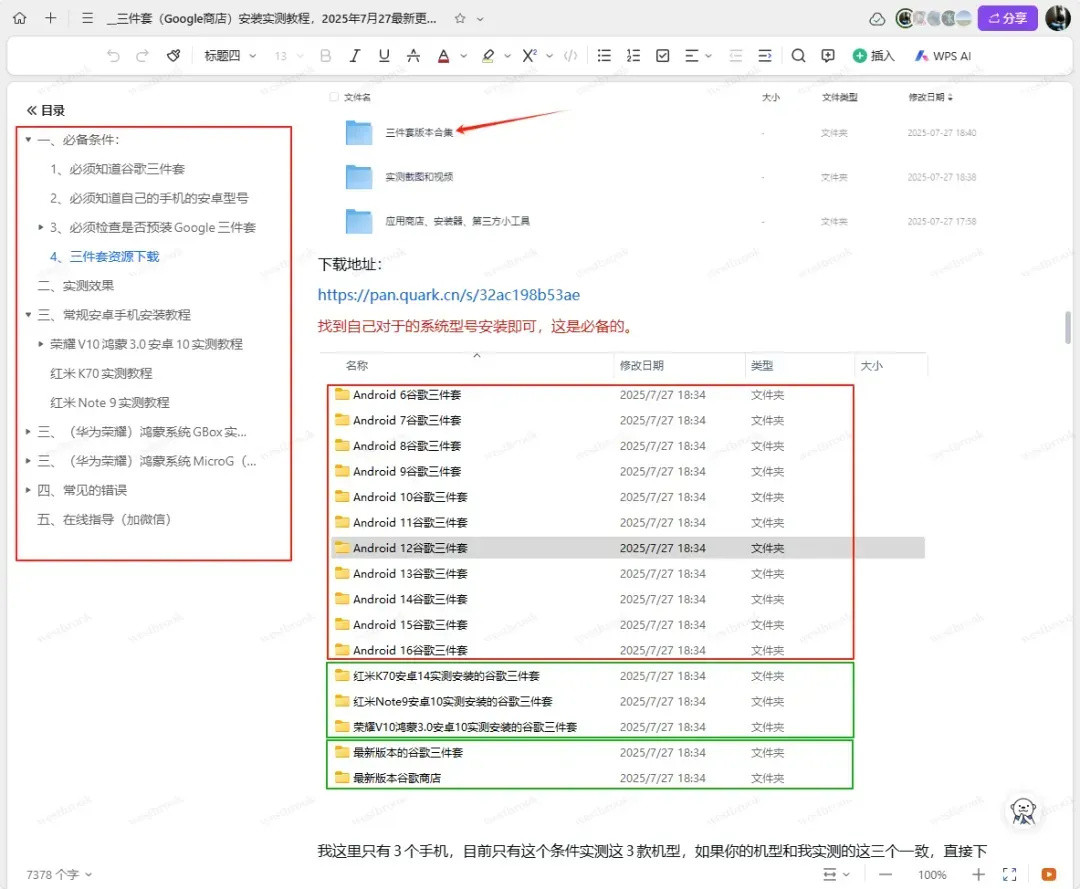Expand the 鸿蒙系统MicroG outline section
Image resolution: width=1080 pixels, height=889 pixels.
pos(28,461)
